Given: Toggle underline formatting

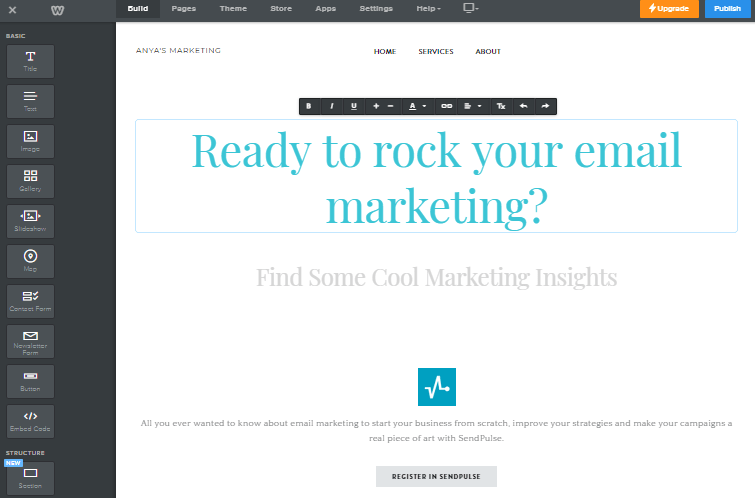Looking at the screenshot, I should pos(354,106).
